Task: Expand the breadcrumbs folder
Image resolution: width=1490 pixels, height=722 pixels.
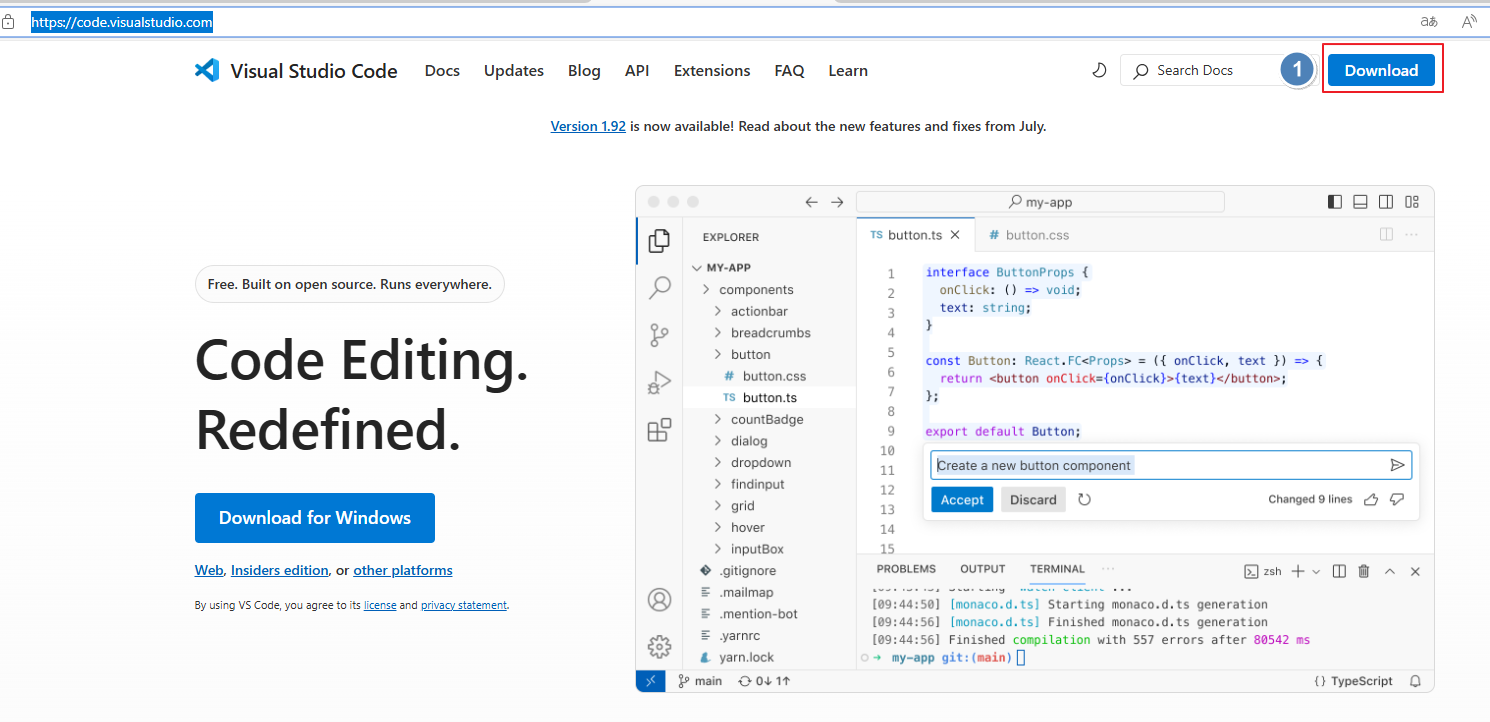Action: coord(718,333)
